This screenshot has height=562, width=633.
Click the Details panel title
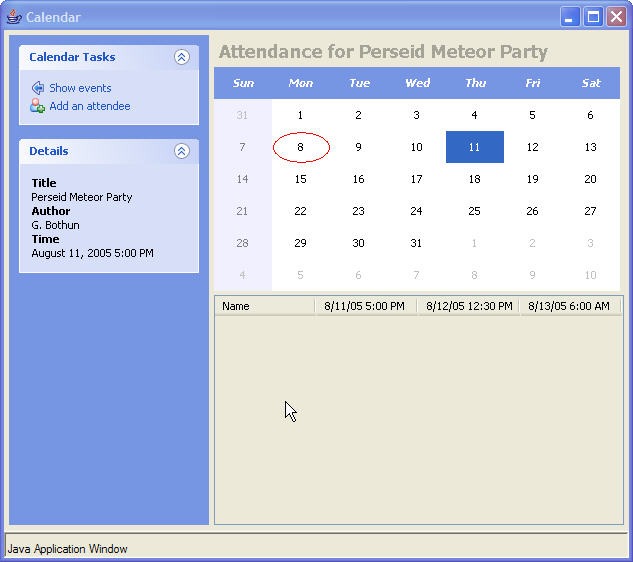pos(48,151)
